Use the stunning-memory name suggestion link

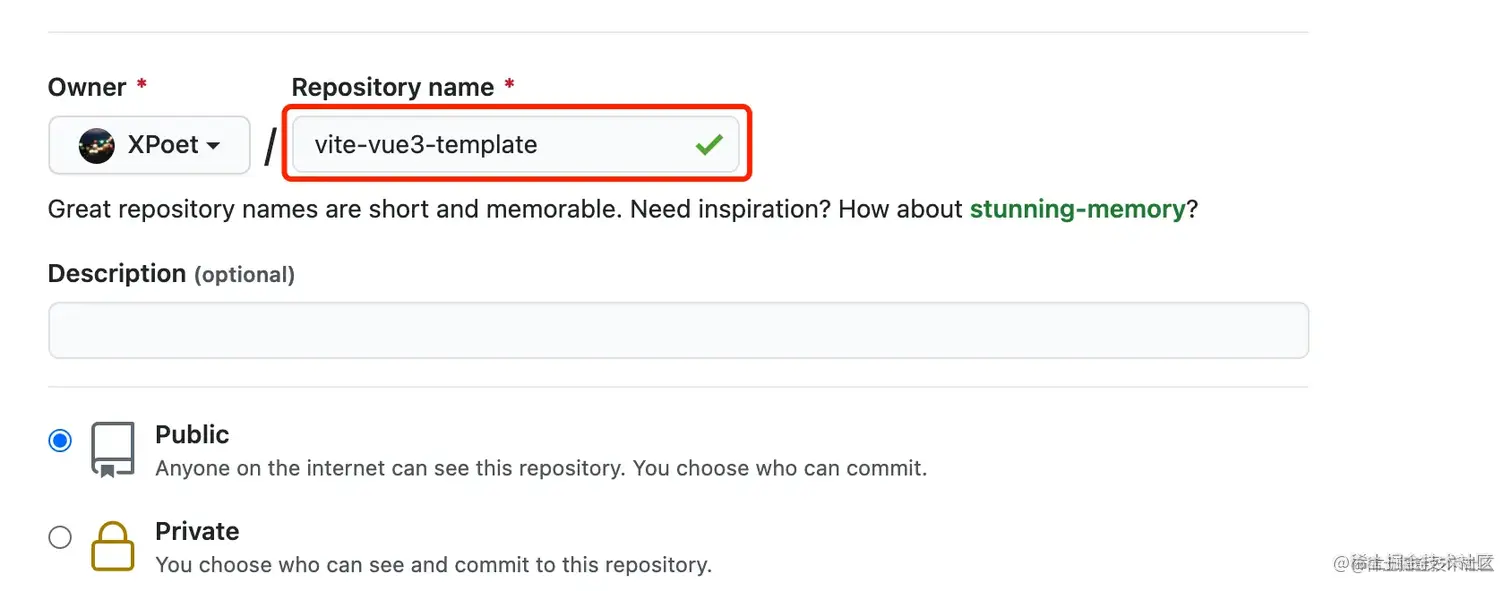[x=1077, y=210]
